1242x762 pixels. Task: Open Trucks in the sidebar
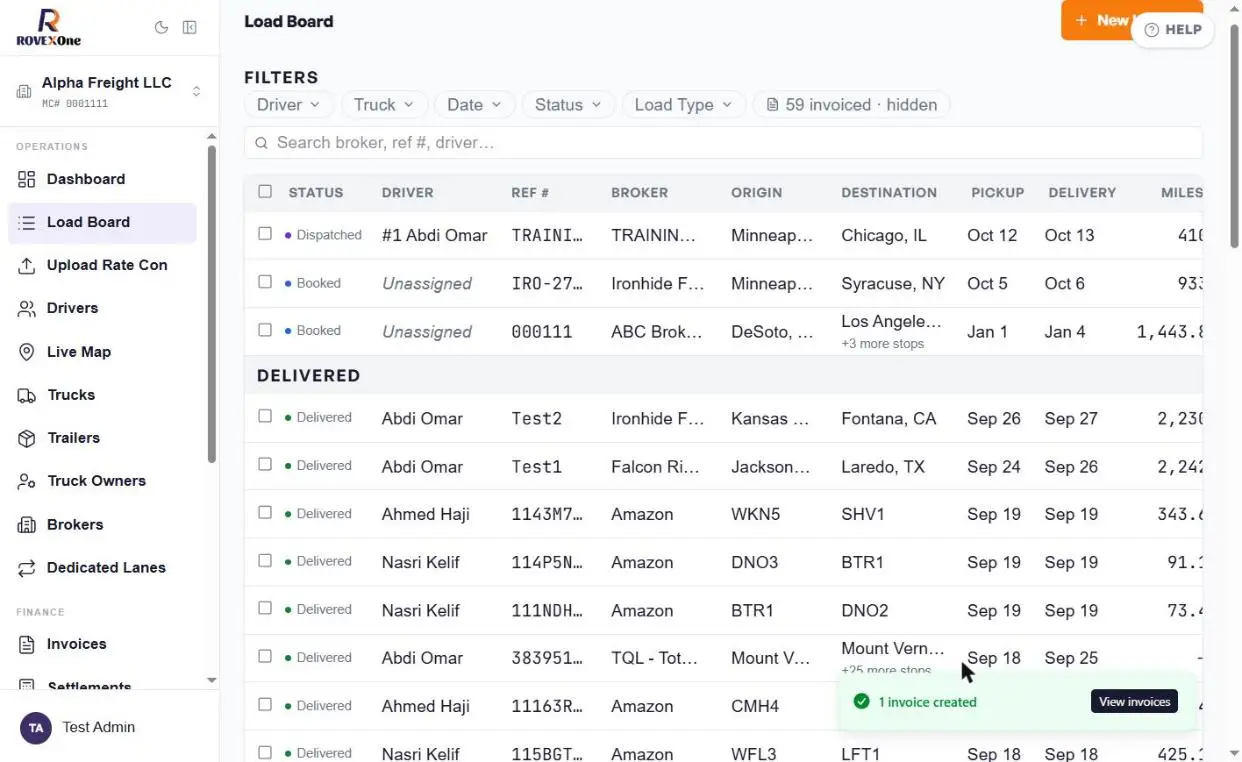coord(102,395)
